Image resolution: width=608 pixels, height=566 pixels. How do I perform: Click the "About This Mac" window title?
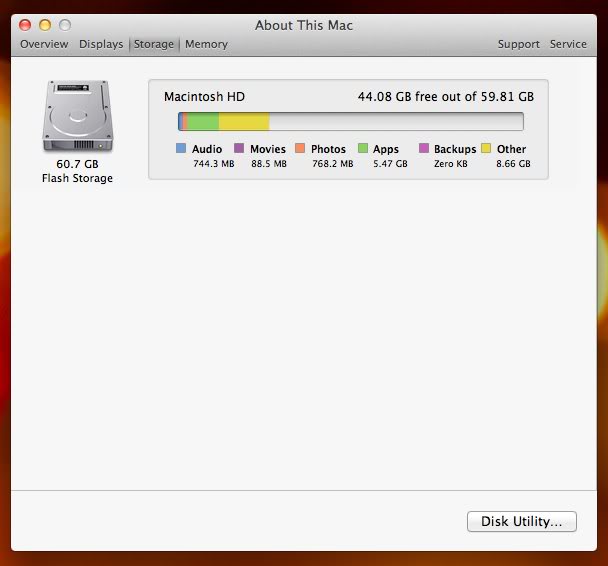[x=304, y=25]
